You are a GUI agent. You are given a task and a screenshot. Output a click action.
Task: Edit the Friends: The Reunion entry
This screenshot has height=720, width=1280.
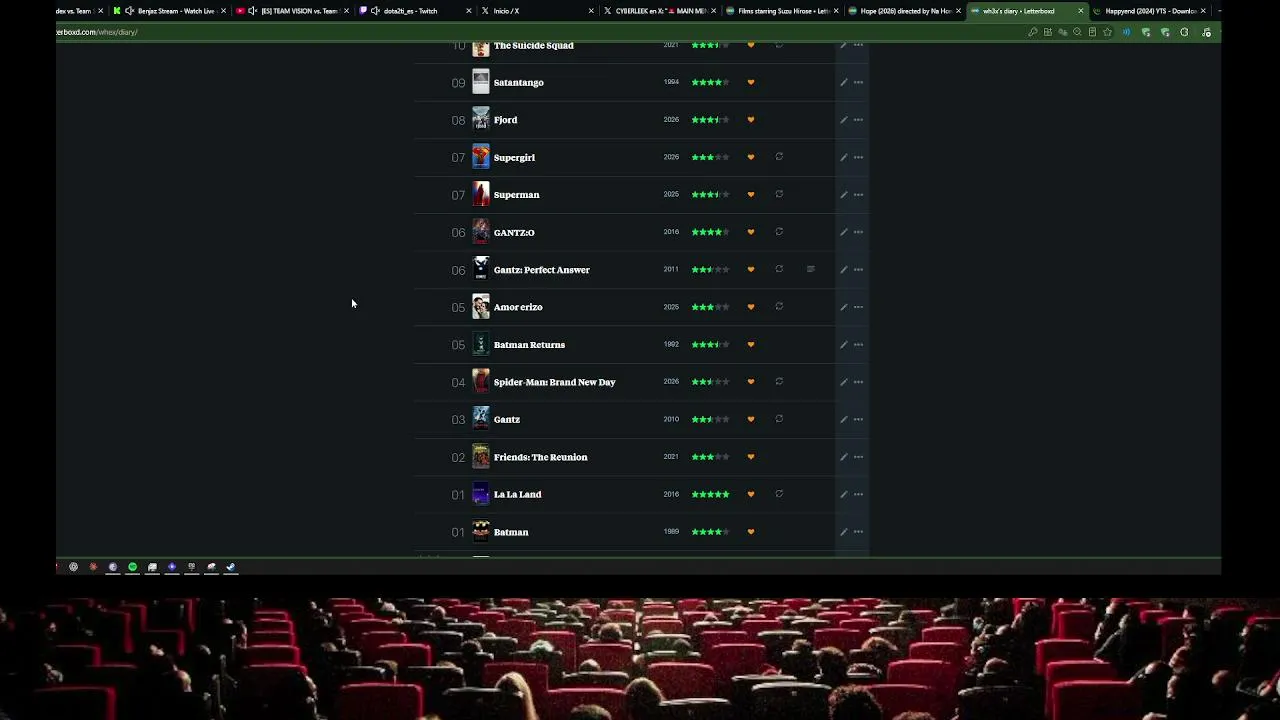pyautogui.click(x=843, y=457)
